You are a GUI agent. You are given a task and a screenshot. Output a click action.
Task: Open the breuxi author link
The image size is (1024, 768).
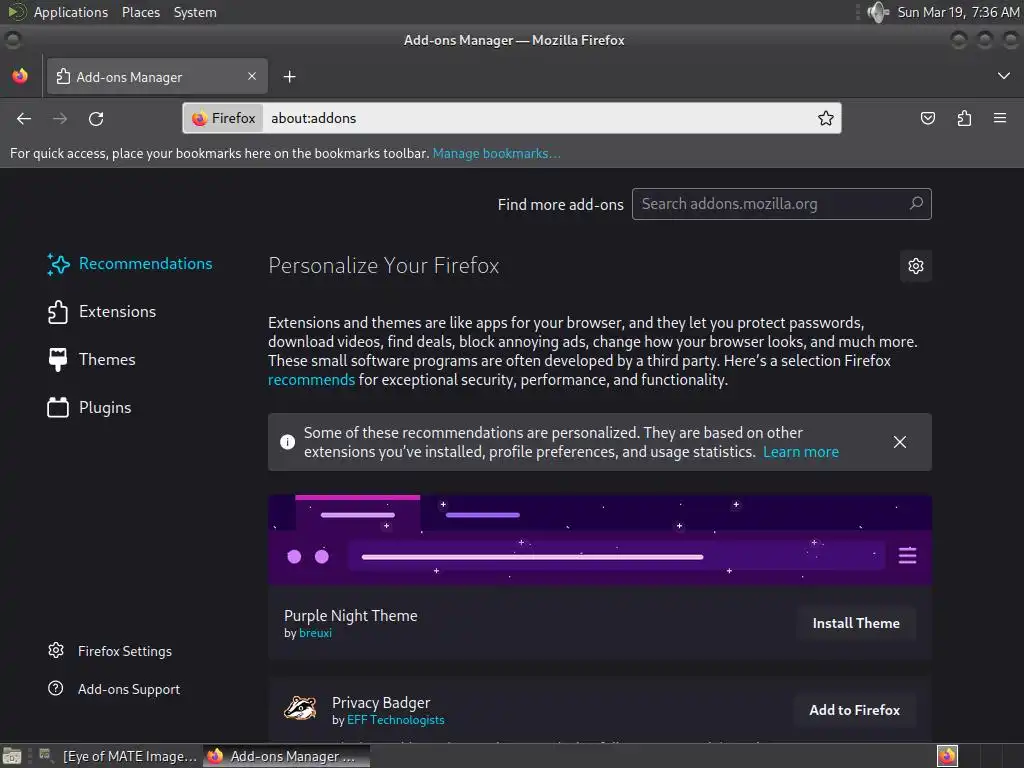[x=315, y=633]
